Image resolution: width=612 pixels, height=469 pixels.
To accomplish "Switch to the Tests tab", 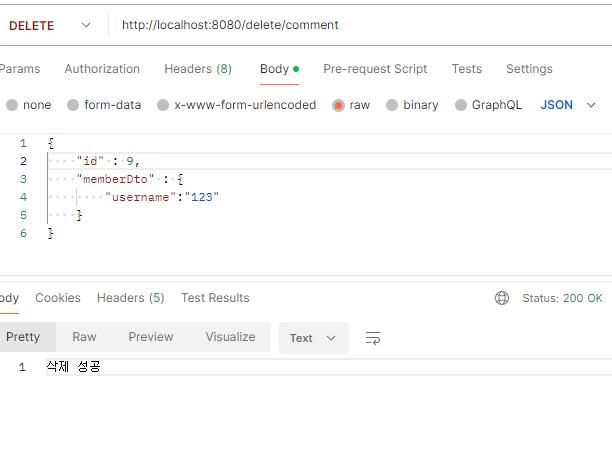I will (x=467, y=69).
